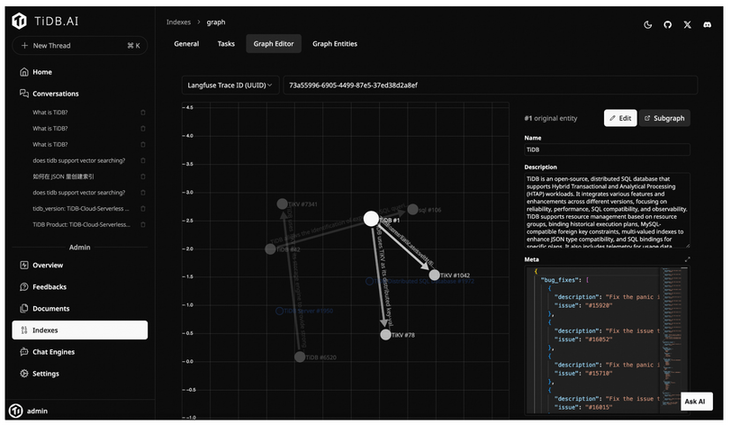Delete first 'What is TiDB?' conversation icon

pyautogui.click(x=143, y=112)
